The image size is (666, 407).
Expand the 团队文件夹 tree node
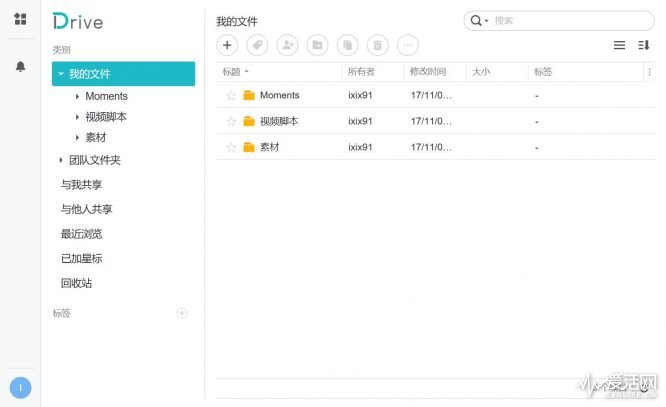62,160
